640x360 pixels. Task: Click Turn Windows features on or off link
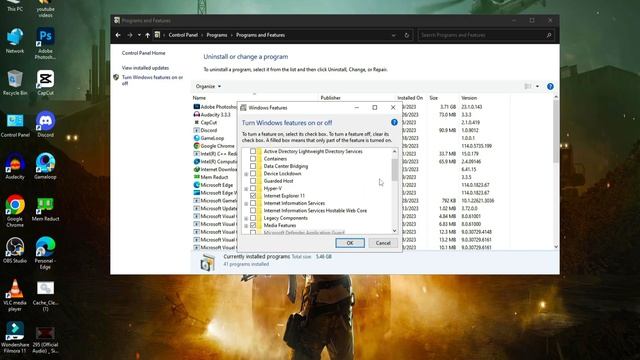[x=153, y=80]
